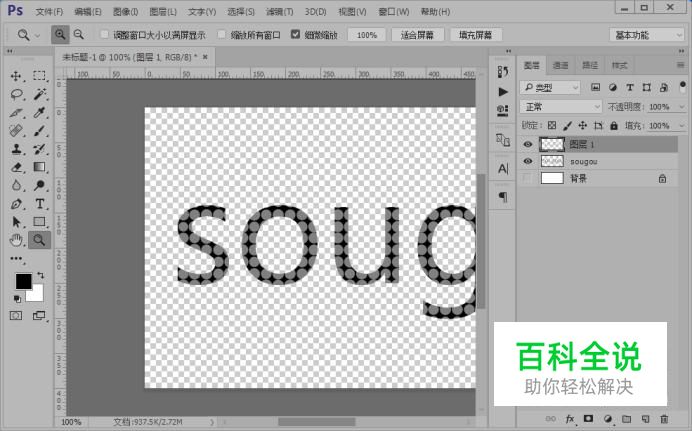Click Zoom In mode in options bar
Viewport: 692px width, 431px height.
60,34
